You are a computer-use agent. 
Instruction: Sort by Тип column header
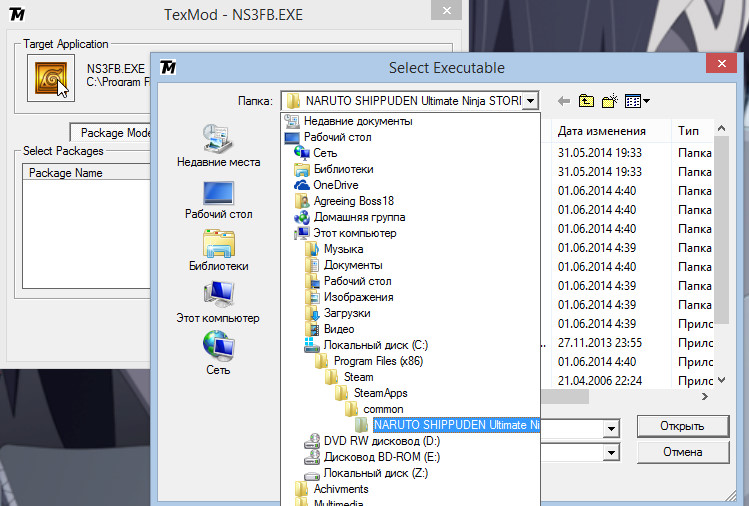tap(692, 131)
